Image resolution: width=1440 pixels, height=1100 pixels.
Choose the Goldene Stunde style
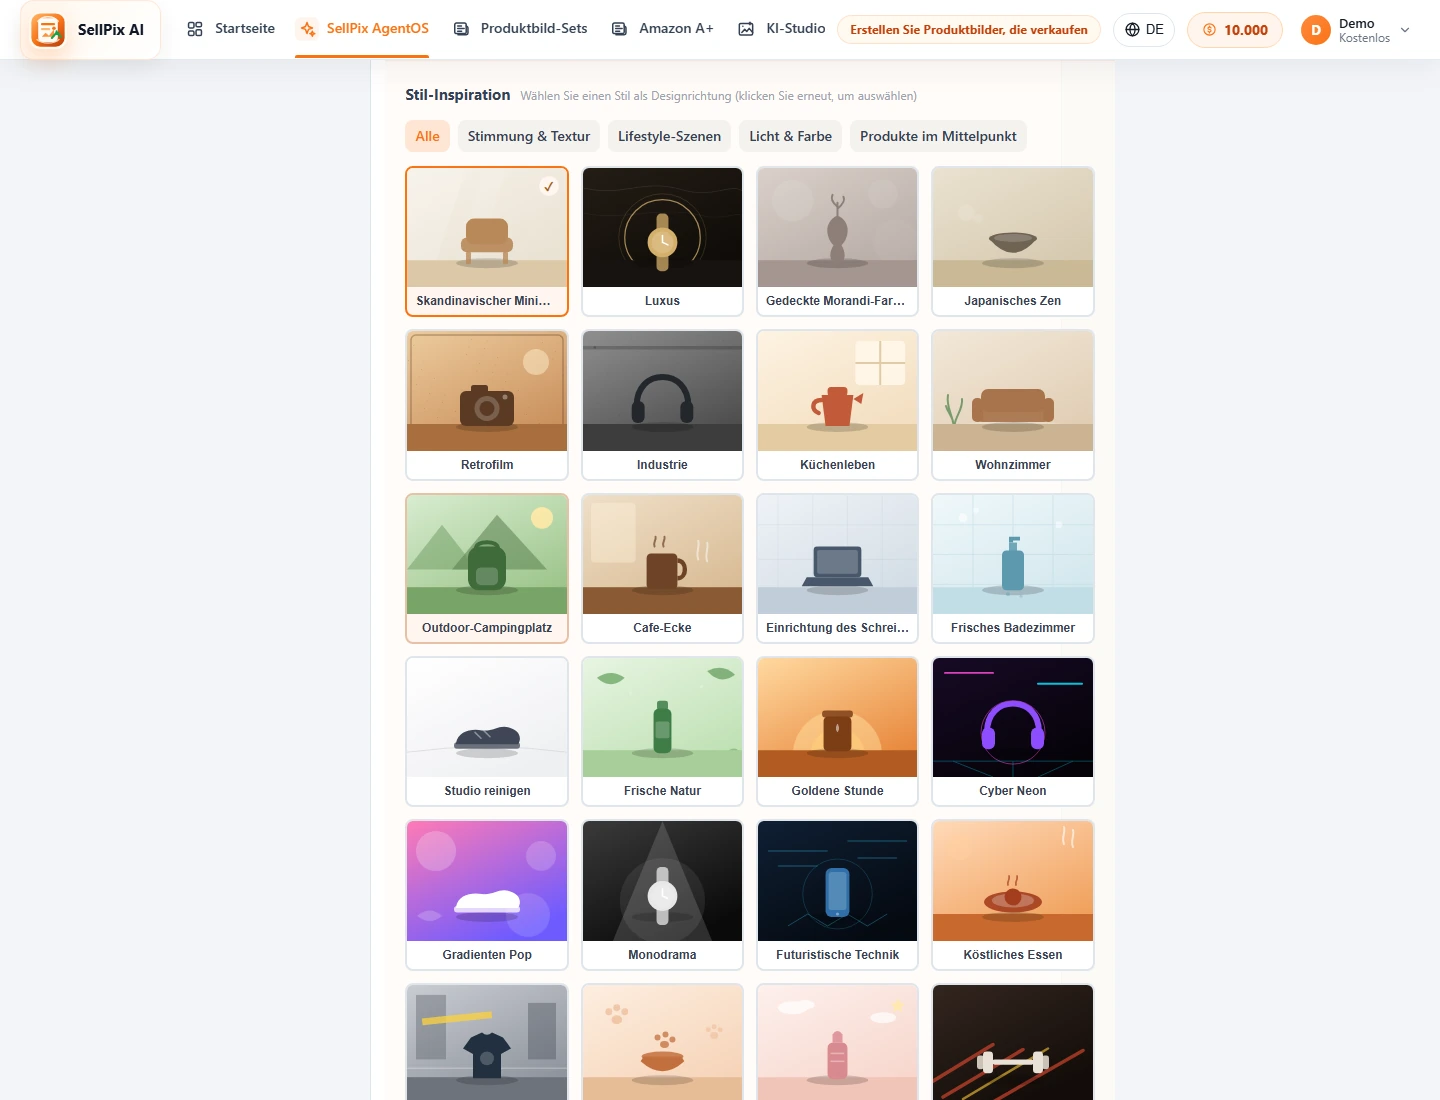[837, 731]
